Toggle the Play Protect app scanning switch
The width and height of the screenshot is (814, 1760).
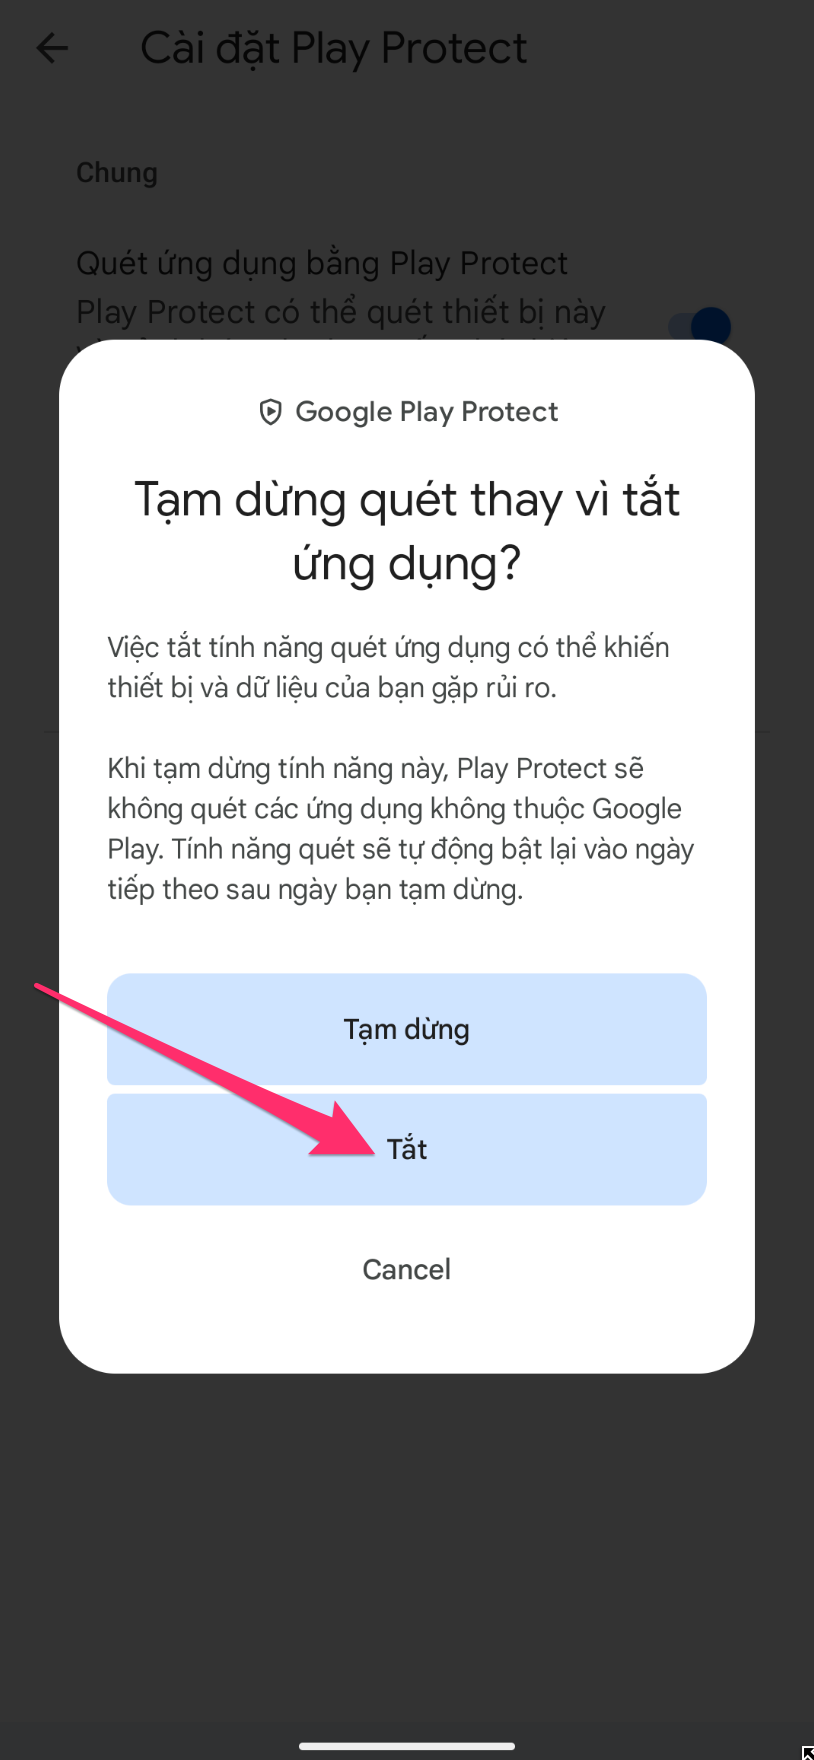pyautogui.click(x=700, y=325)
